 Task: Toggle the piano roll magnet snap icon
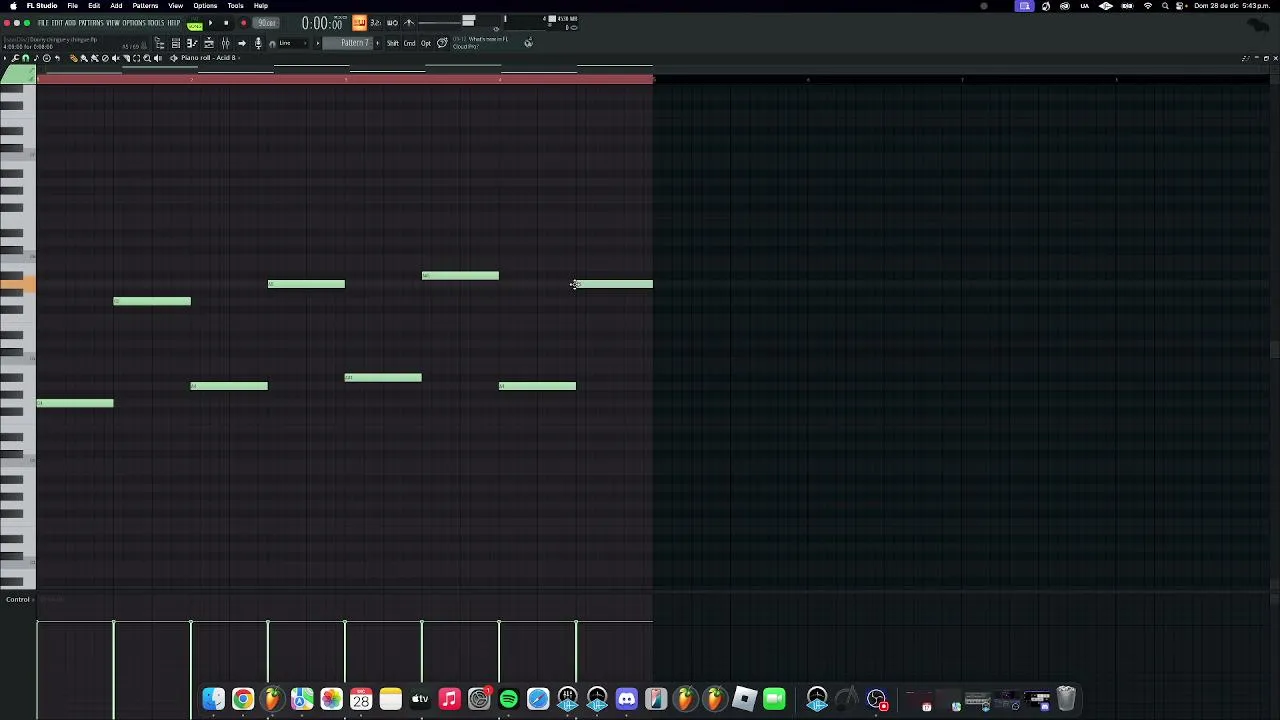click(25, 58)
